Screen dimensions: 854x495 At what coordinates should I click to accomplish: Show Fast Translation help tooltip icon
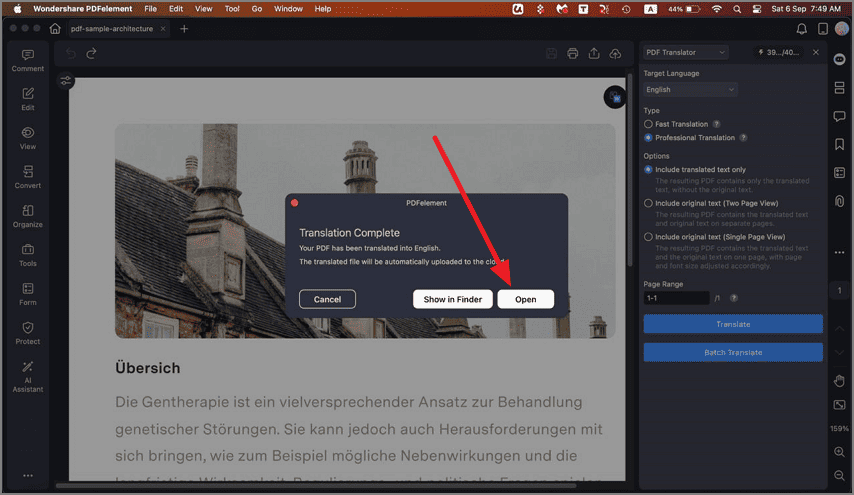(x=717, y=124)
